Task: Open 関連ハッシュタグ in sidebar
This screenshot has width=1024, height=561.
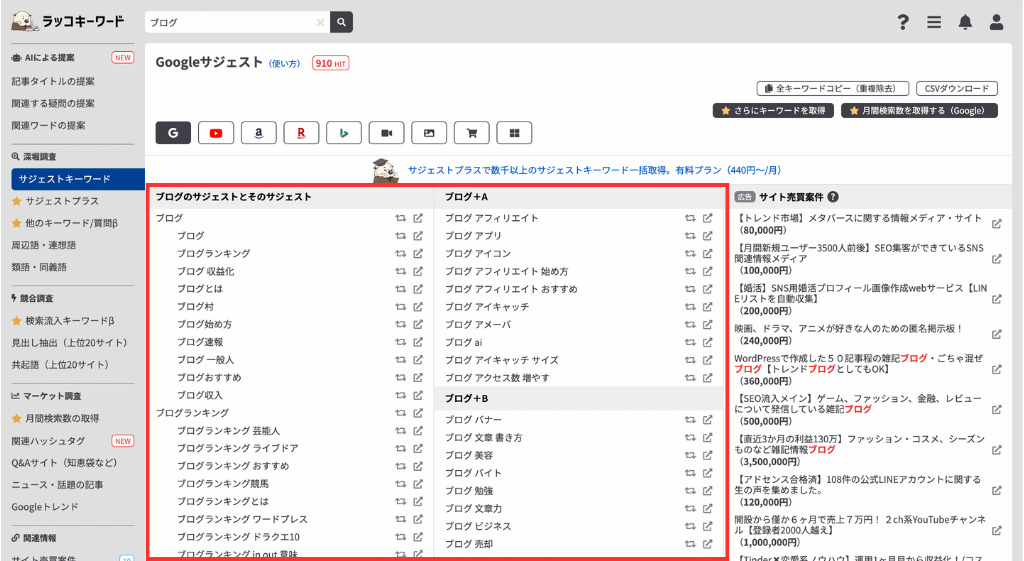Action: point(48,441)
